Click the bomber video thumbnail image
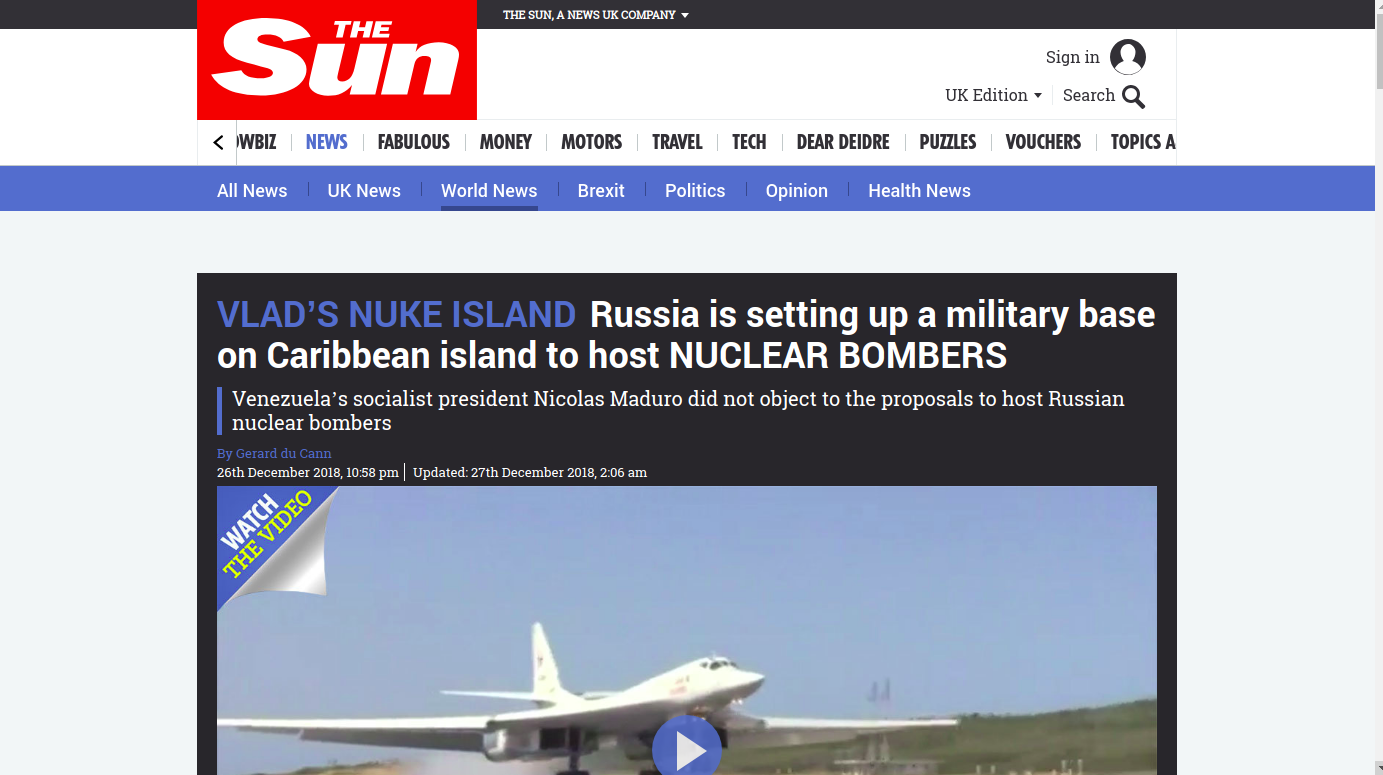Image resolution: width=1383 pixels, height=775 pixels. (x=687, y=631)
